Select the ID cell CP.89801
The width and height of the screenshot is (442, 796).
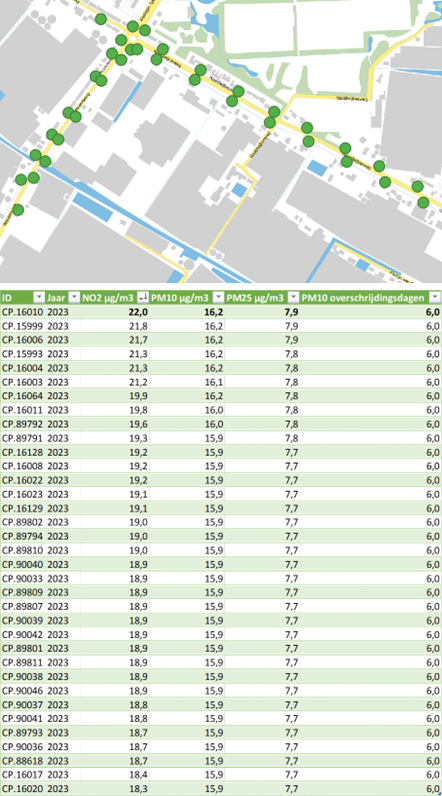point(23,648)
